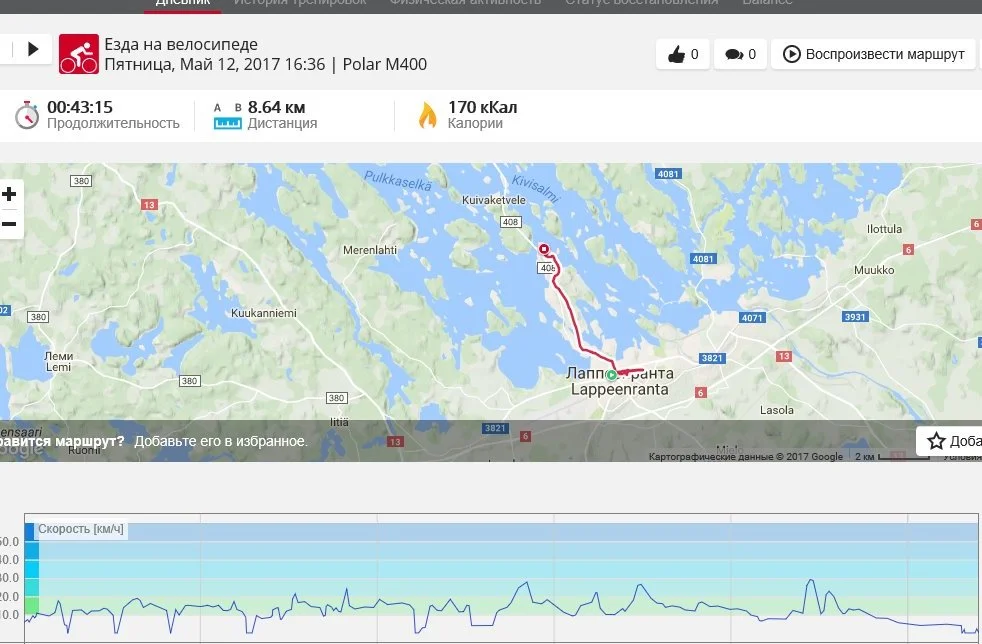Switch to the Дневник tab

[x=183, y=3]
